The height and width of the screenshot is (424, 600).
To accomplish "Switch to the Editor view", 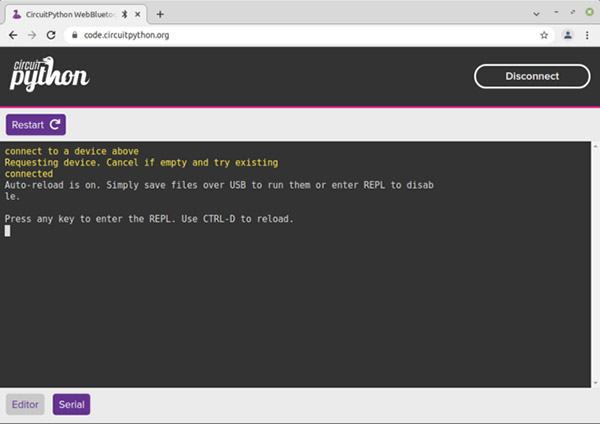I will coord(26,404).
